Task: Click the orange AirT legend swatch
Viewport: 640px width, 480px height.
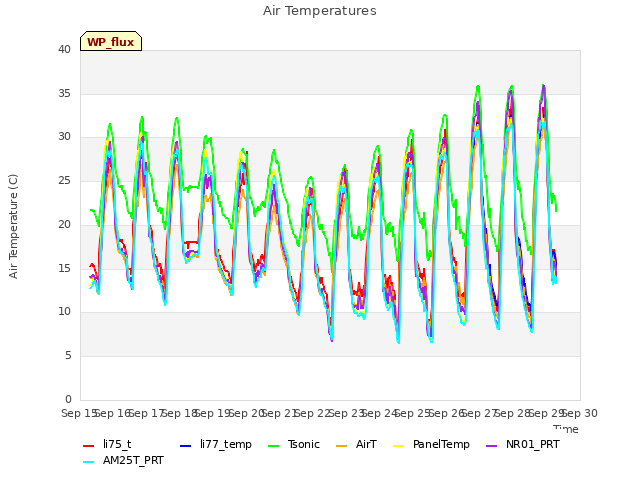Action: tap(341, 446)
